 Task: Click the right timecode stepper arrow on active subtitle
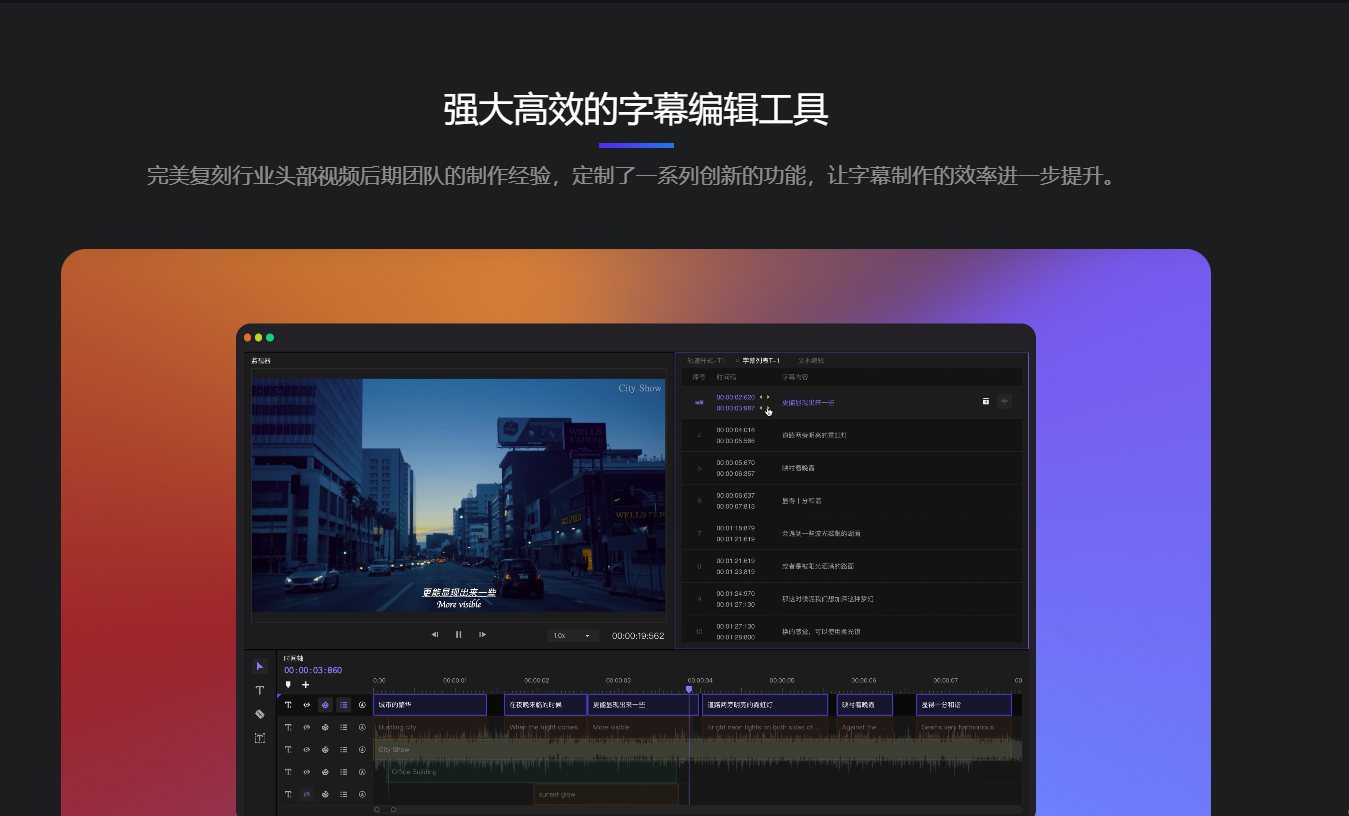click(x=767, y=396)
